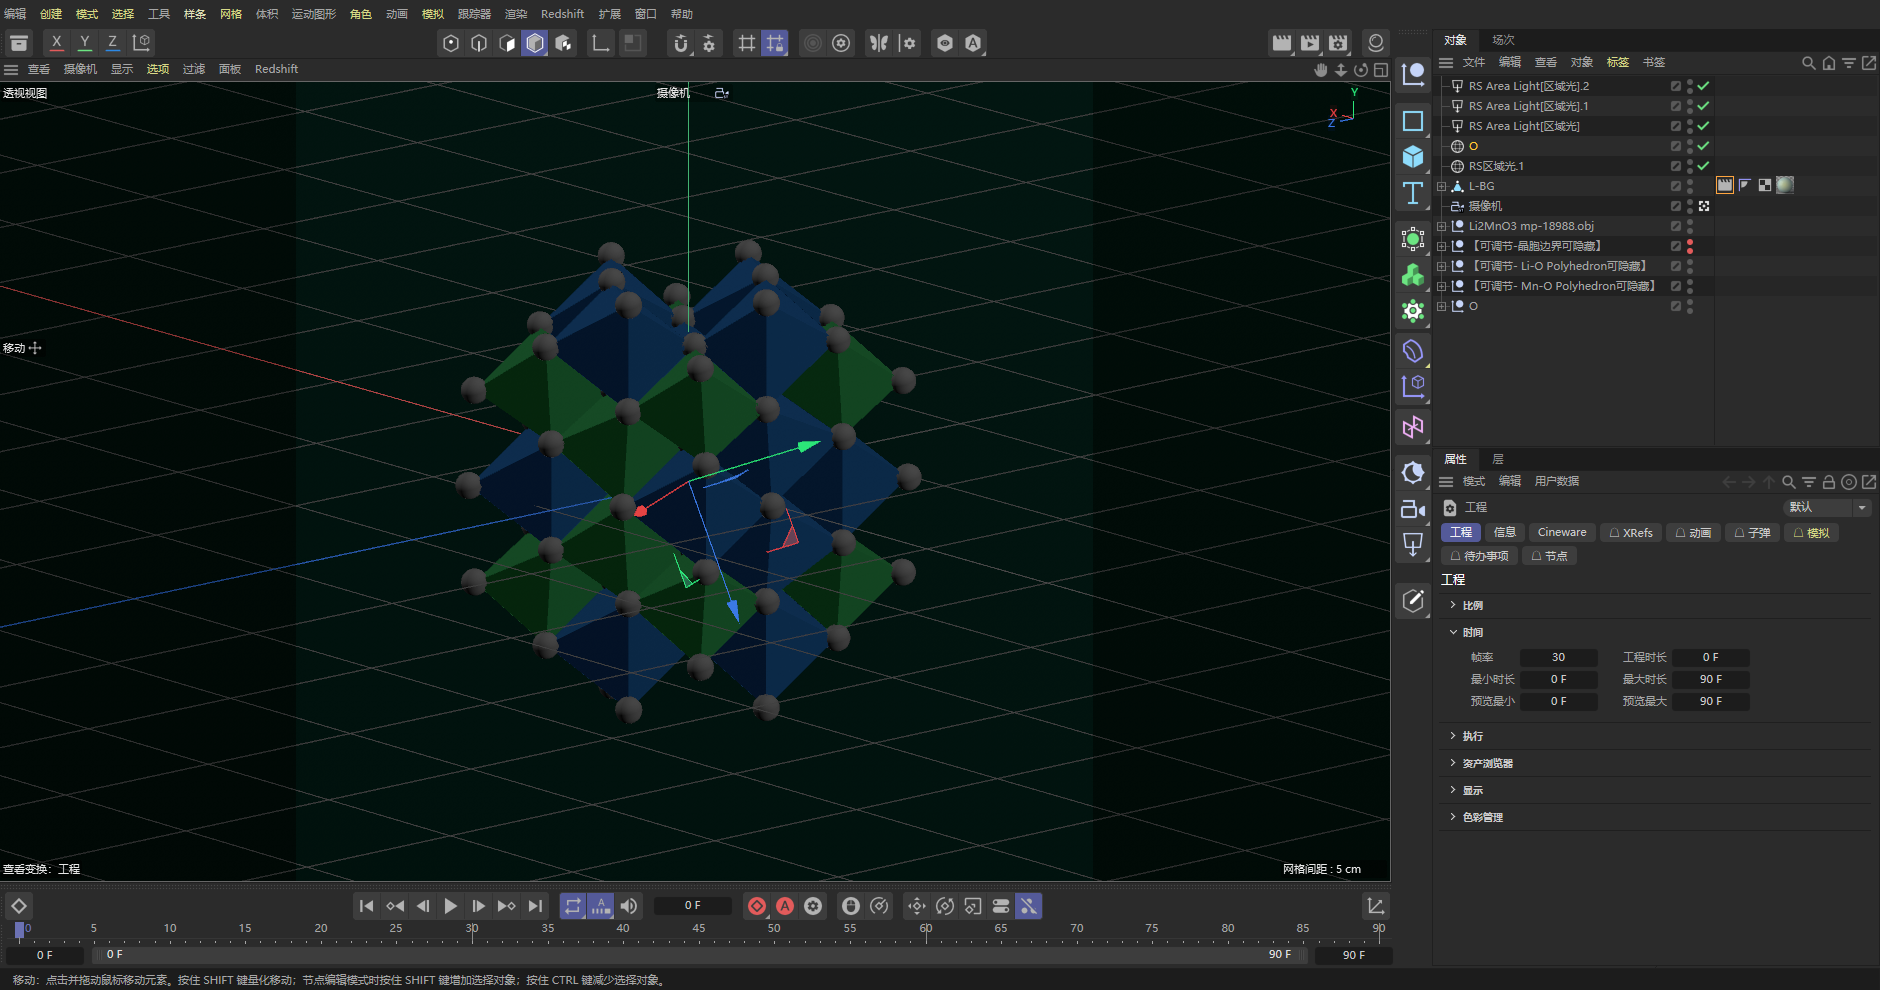Select the 信息 tab button
Viewport: 1880px width, 990px height.
(x=1504, y=532)
